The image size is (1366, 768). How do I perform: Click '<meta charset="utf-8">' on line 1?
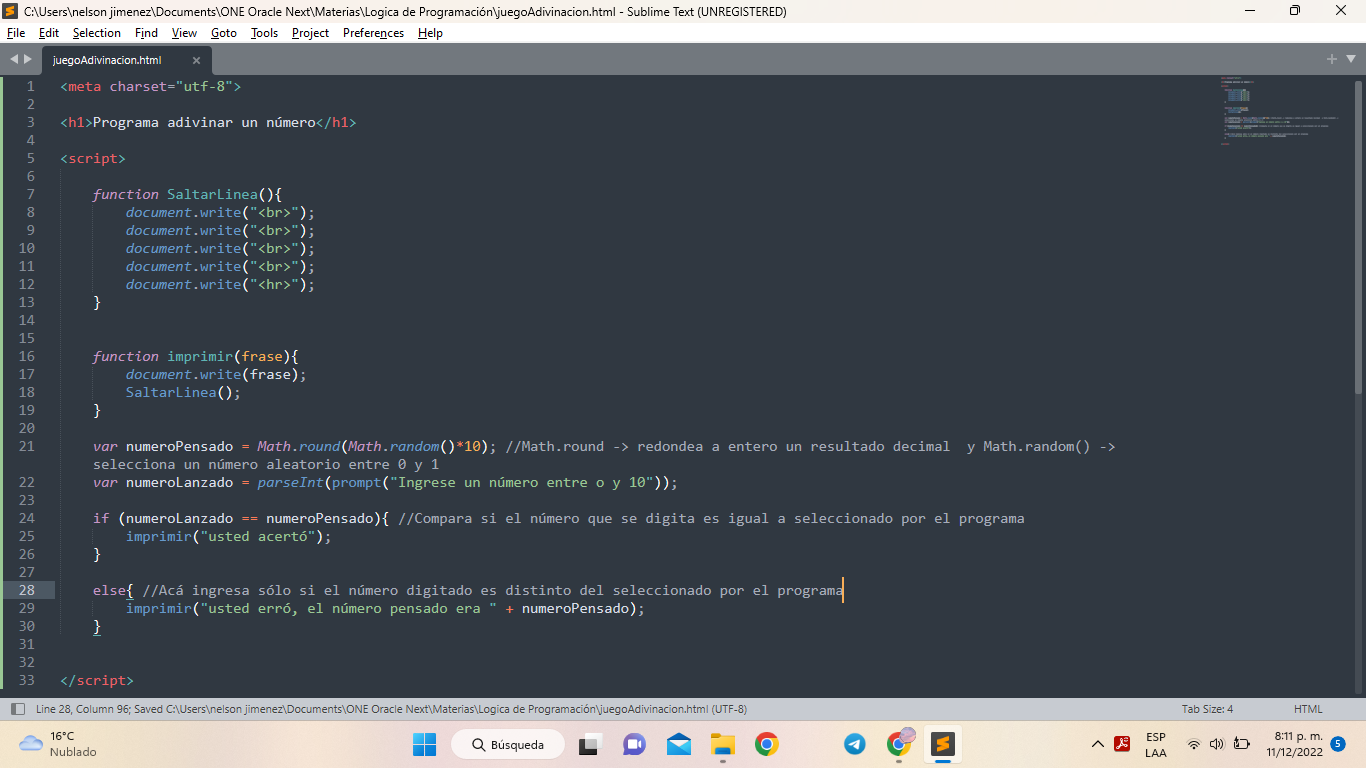coord(150,86)
